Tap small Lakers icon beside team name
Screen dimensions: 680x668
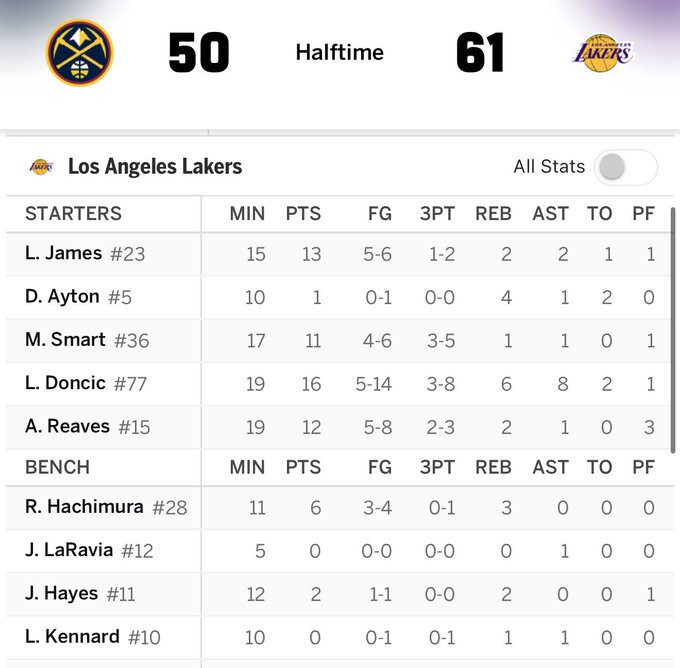click(41, 166)
